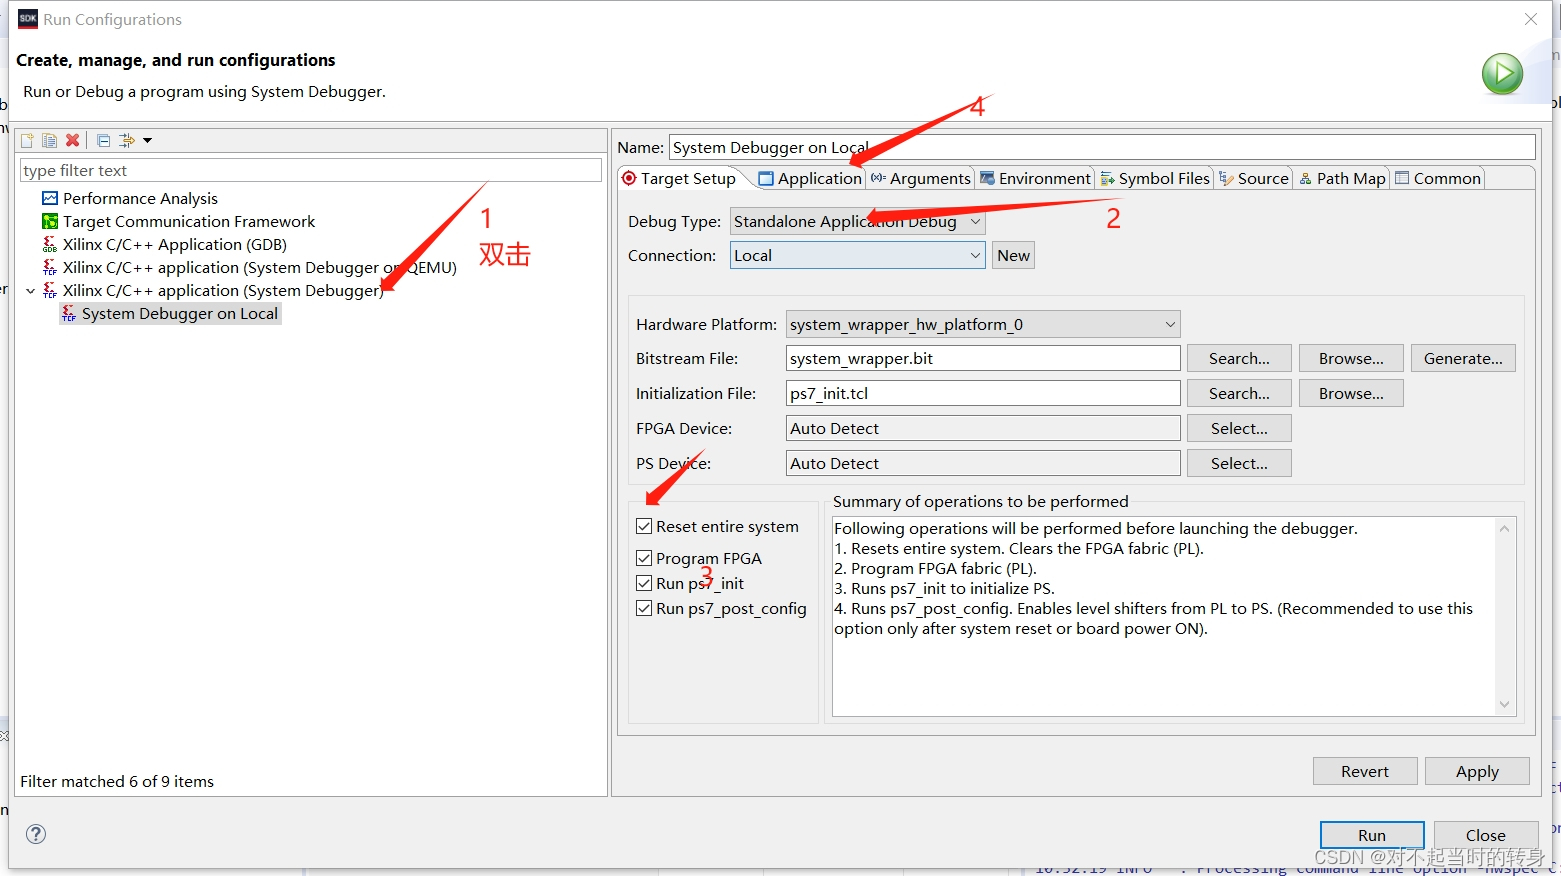Click the Run button
This screenshot has height=876, width=1561.
coord(1372,835)
